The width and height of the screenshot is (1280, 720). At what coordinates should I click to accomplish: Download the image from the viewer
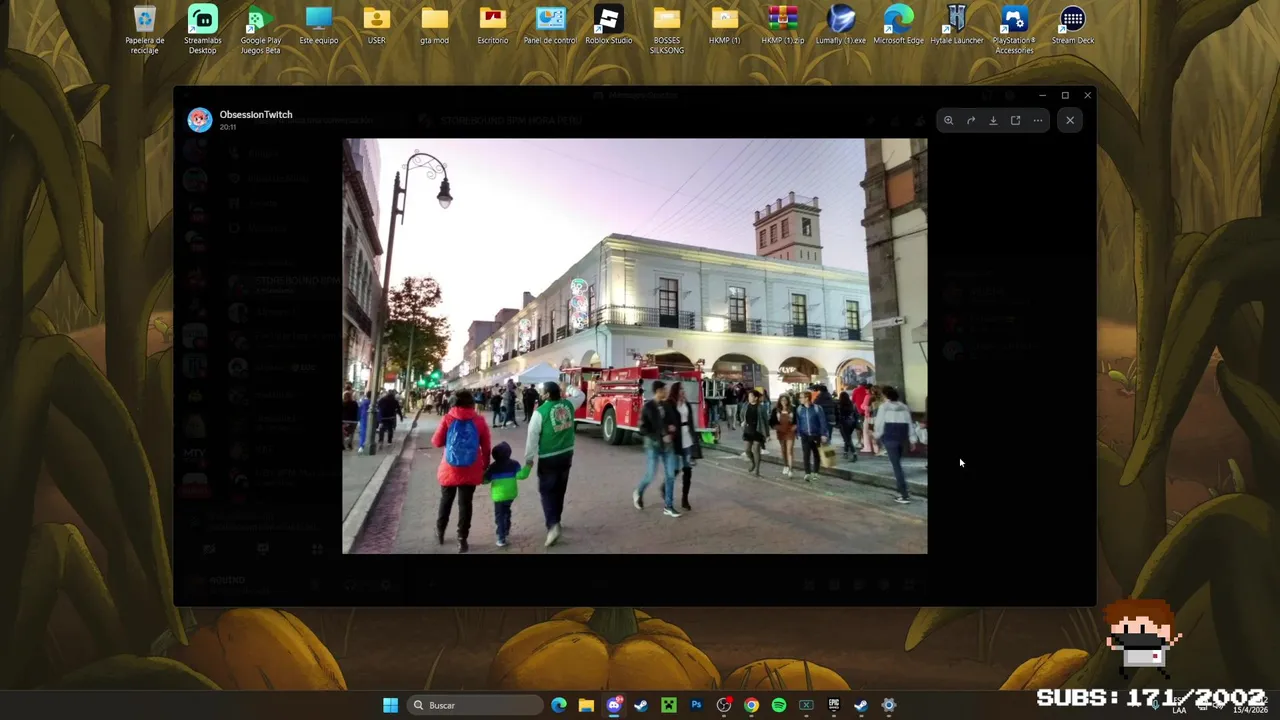(x=993, y=121)
